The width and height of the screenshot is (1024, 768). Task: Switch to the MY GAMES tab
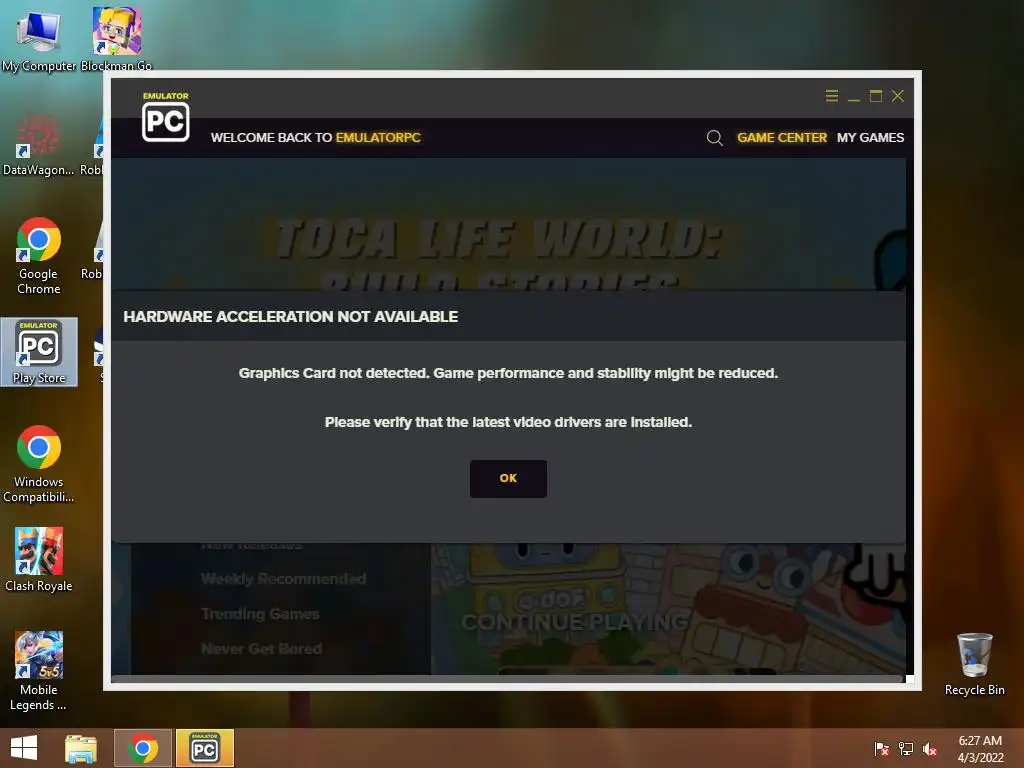(x=871, y=138)
